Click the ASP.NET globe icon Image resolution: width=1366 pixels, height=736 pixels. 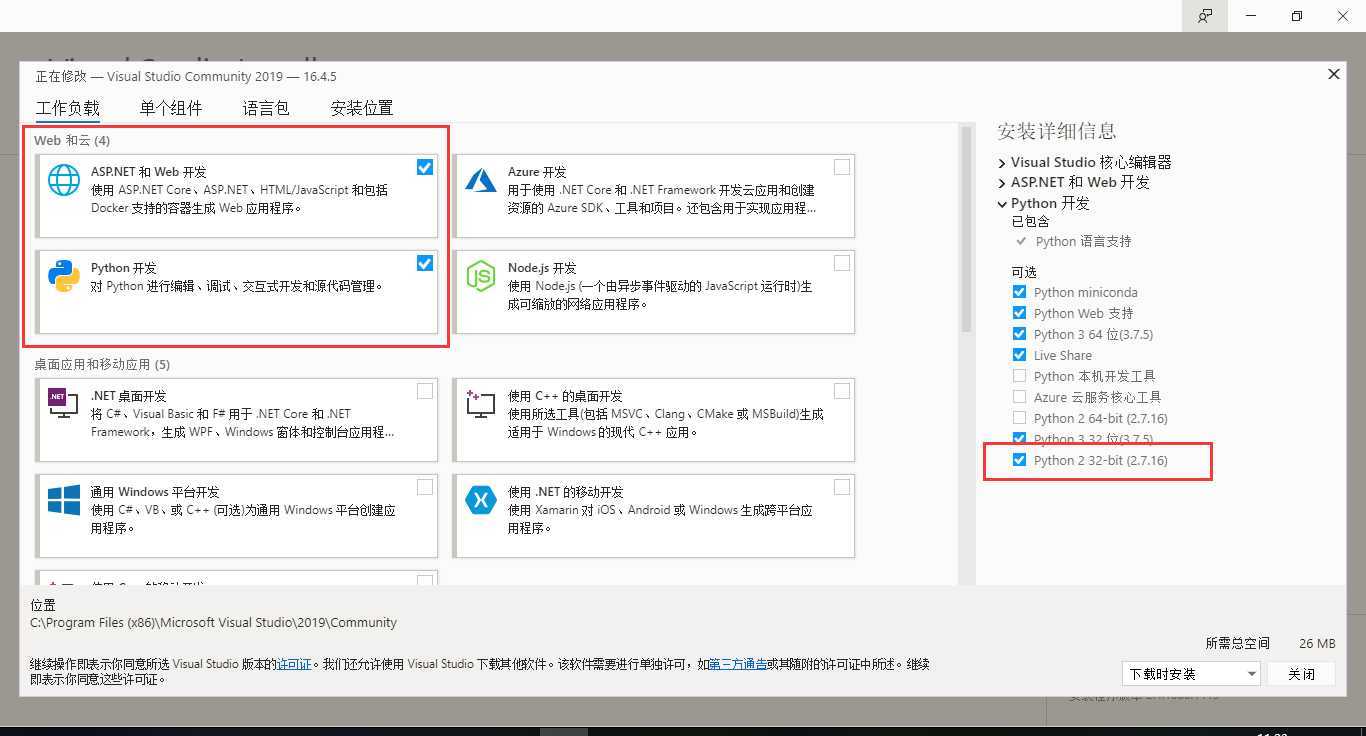pos(64,180)
